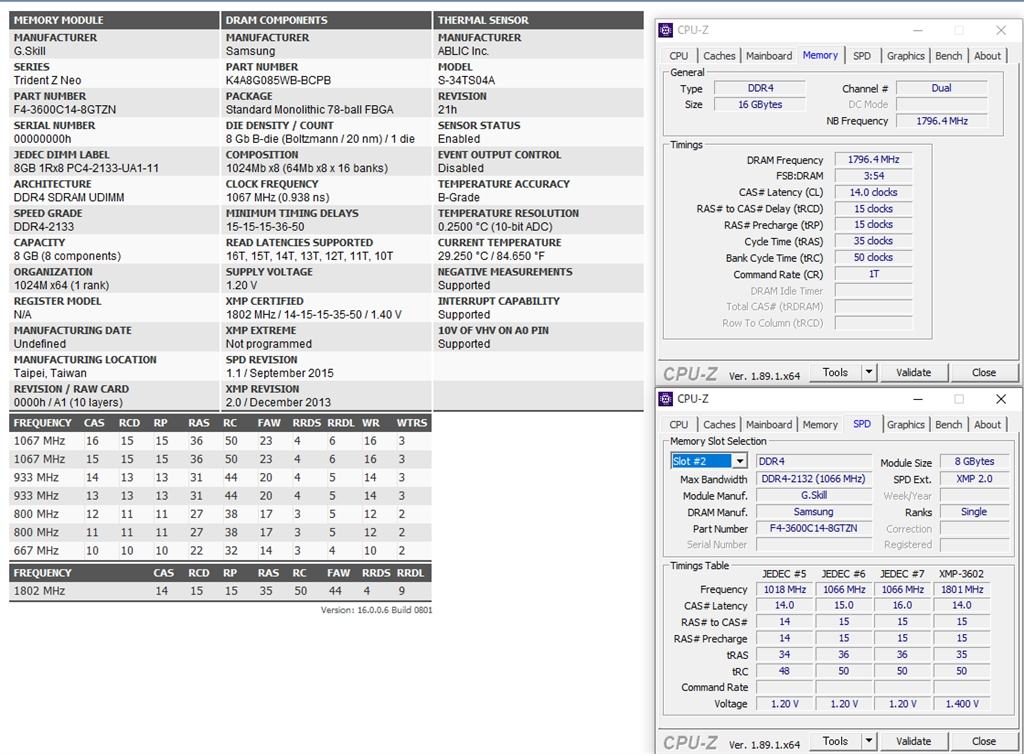Screen dimensions: 1024x754
Task: Click the MEMORY MODULE column header
Action: click(114, 20)
